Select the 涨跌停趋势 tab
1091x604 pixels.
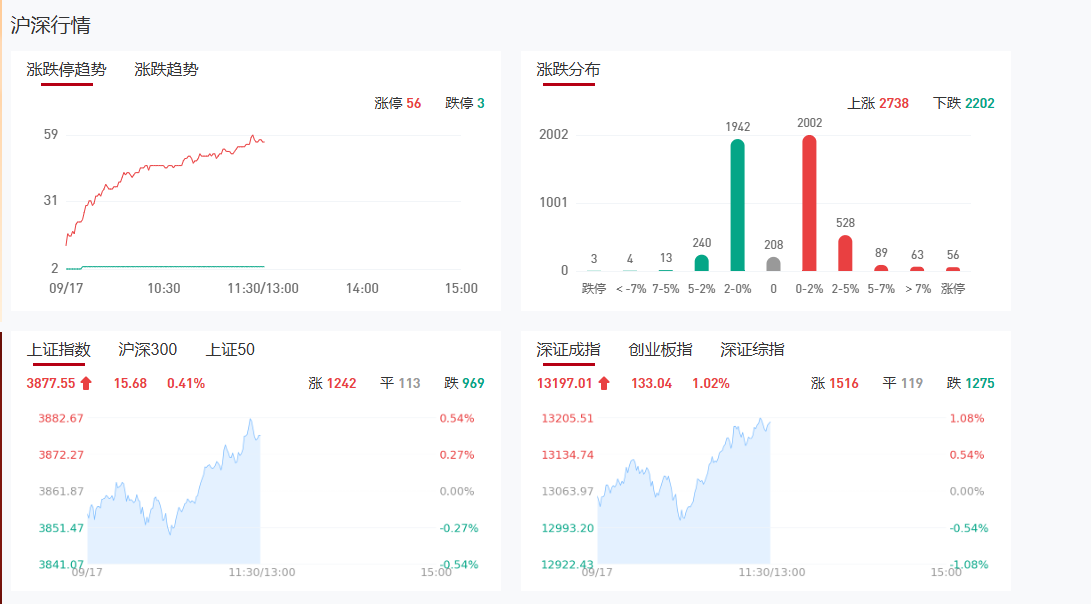click(x=66, y=70)
